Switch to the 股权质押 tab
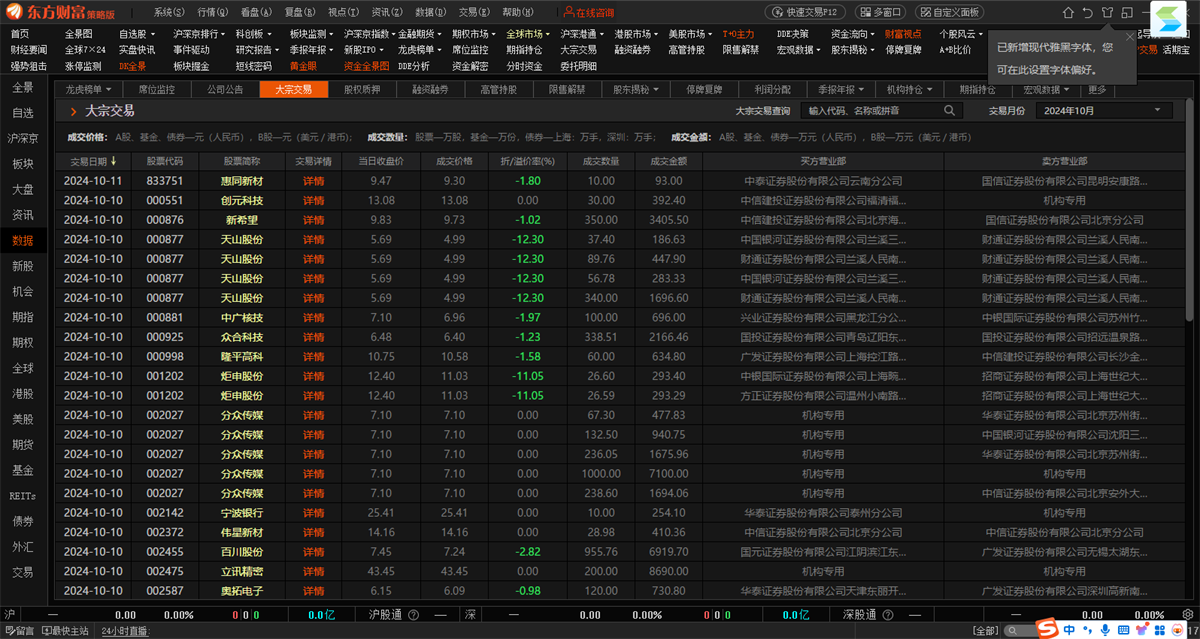The width and height of the screenshot is (1200, 639). pos(362,89)
